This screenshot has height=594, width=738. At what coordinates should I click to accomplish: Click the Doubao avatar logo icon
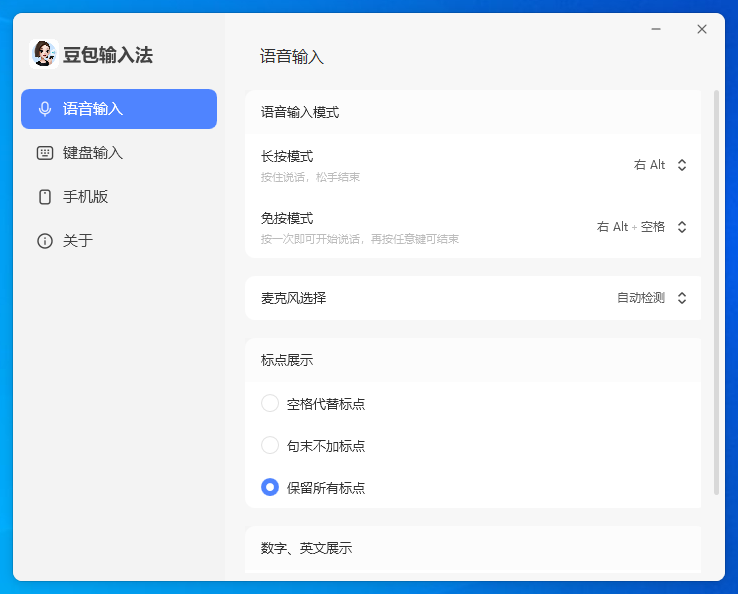[44, 54]
